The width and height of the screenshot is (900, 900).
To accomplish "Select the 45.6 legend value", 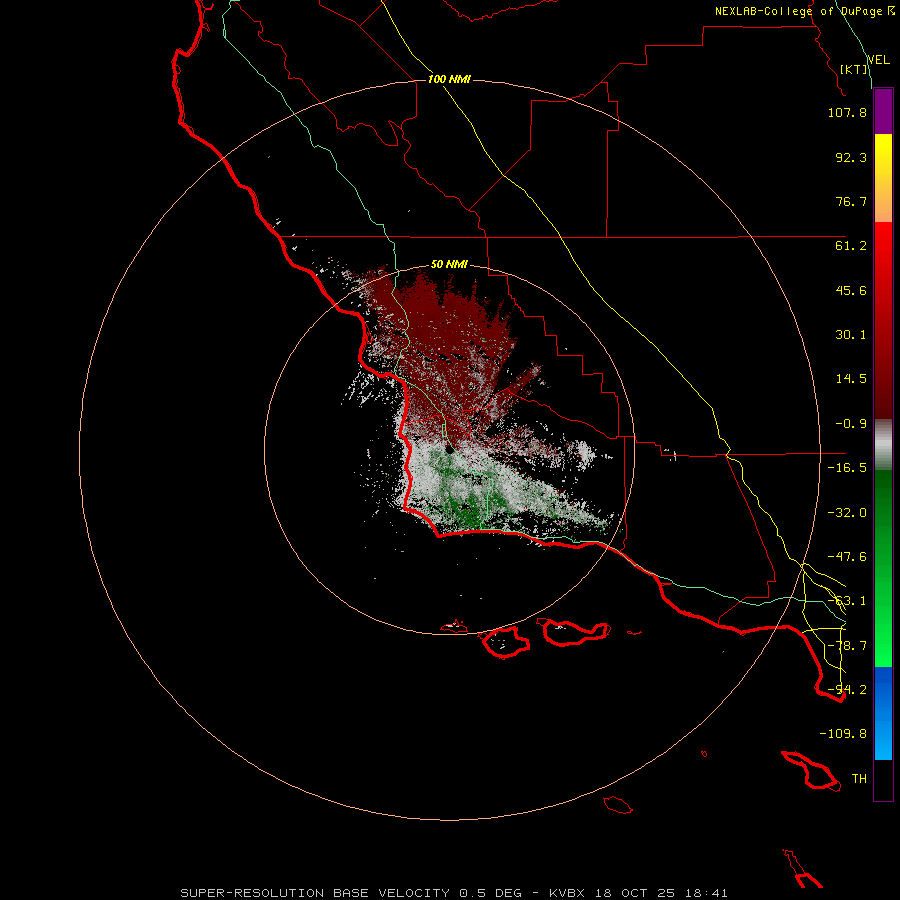I will pyautogui.click(x=851, y=290).
